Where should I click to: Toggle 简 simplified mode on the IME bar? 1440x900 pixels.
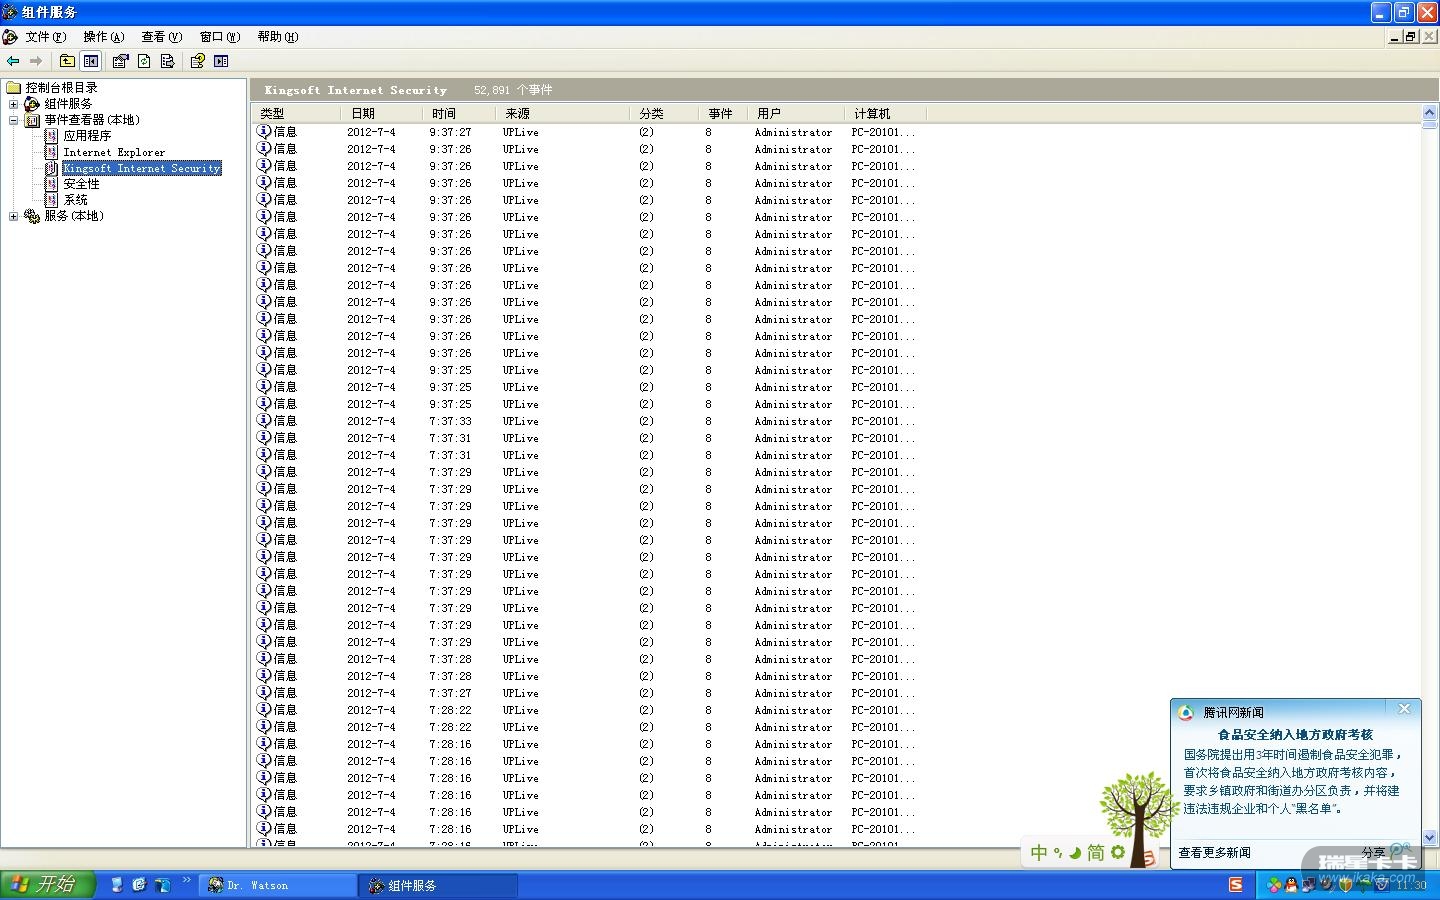(1096, 853)
